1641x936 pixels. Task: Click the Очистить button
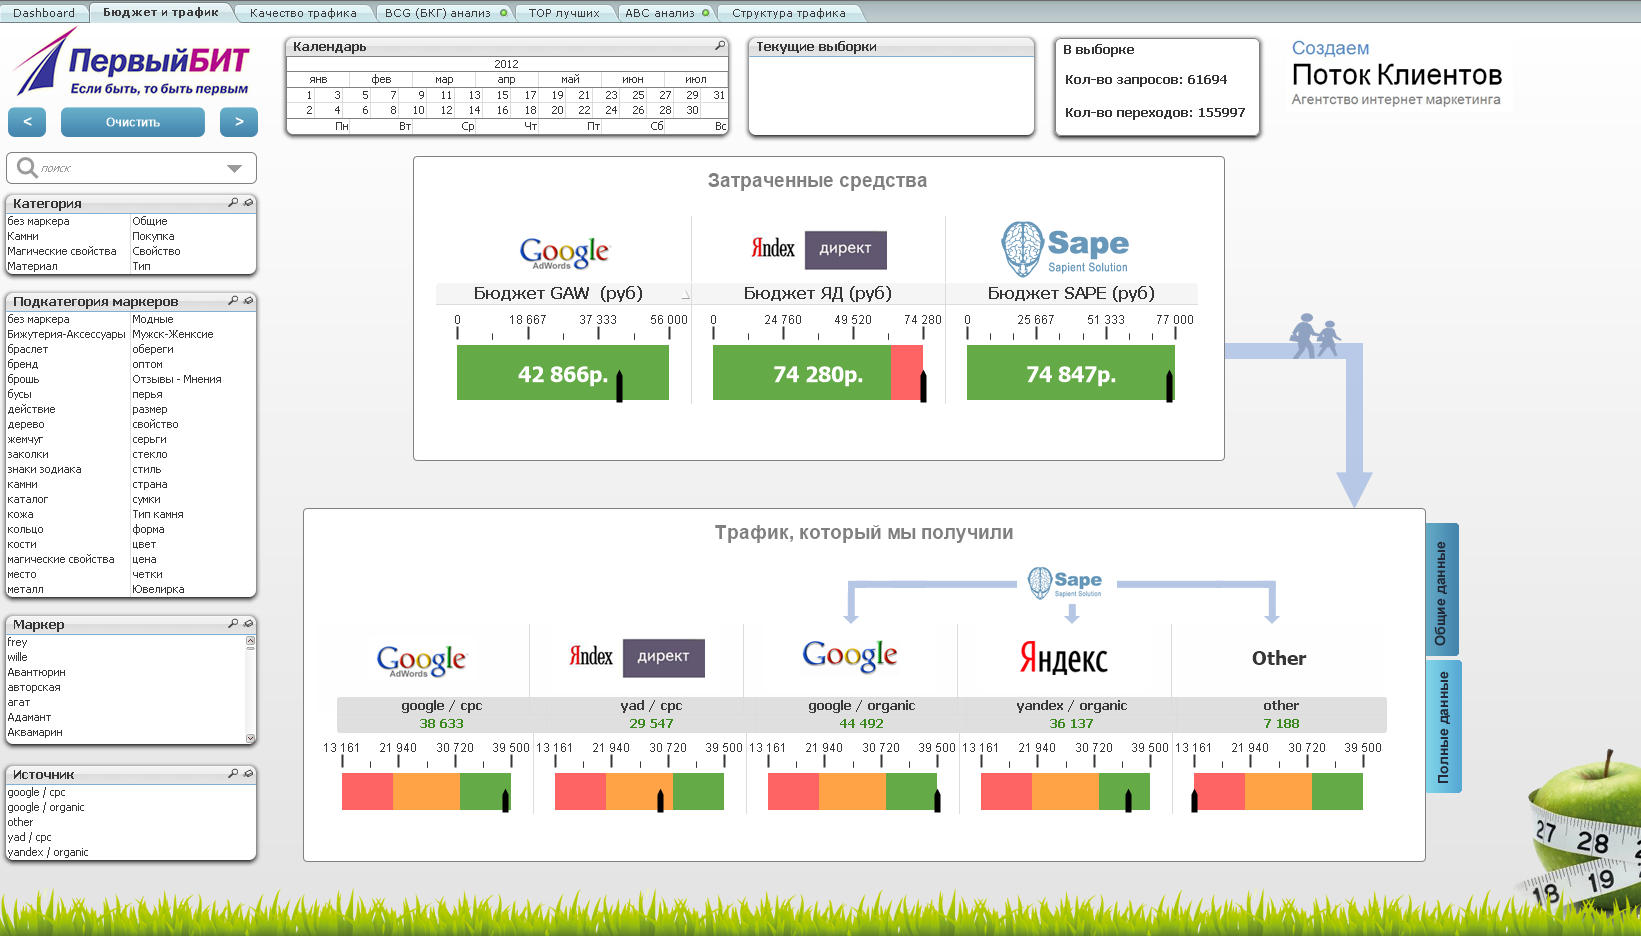tap(133, 122)
